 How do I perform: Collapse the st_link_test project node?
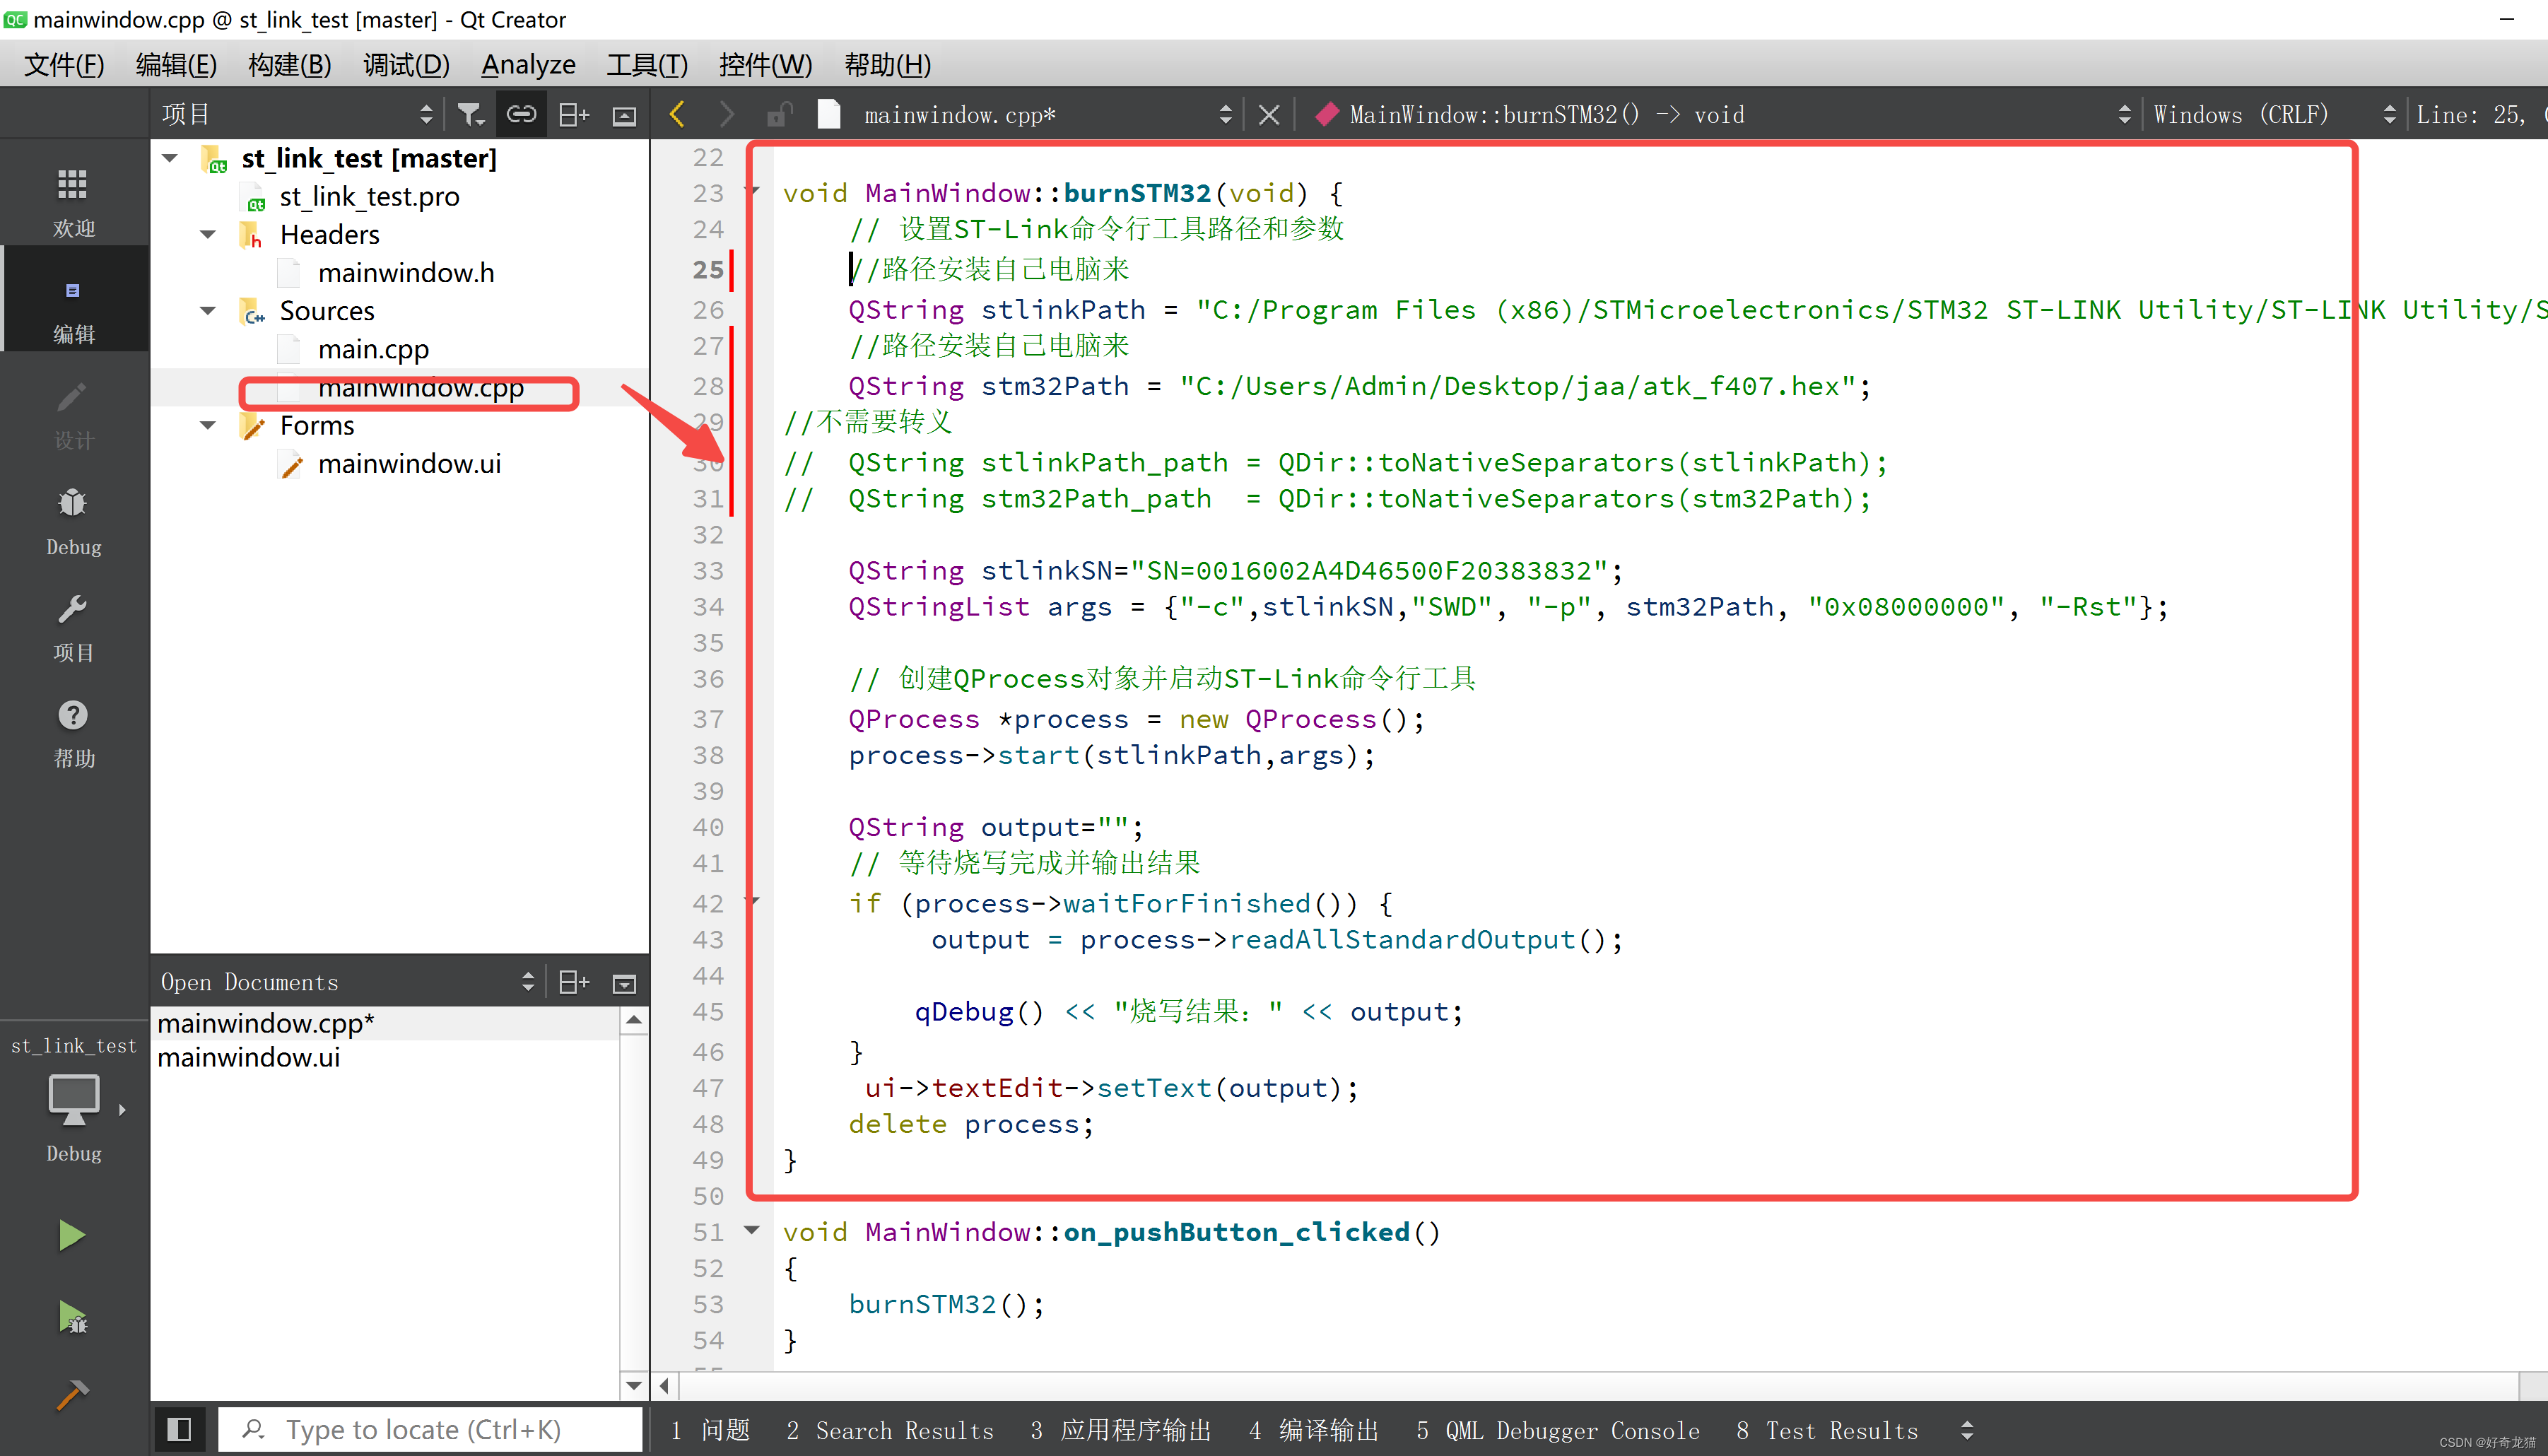[170, 158]
